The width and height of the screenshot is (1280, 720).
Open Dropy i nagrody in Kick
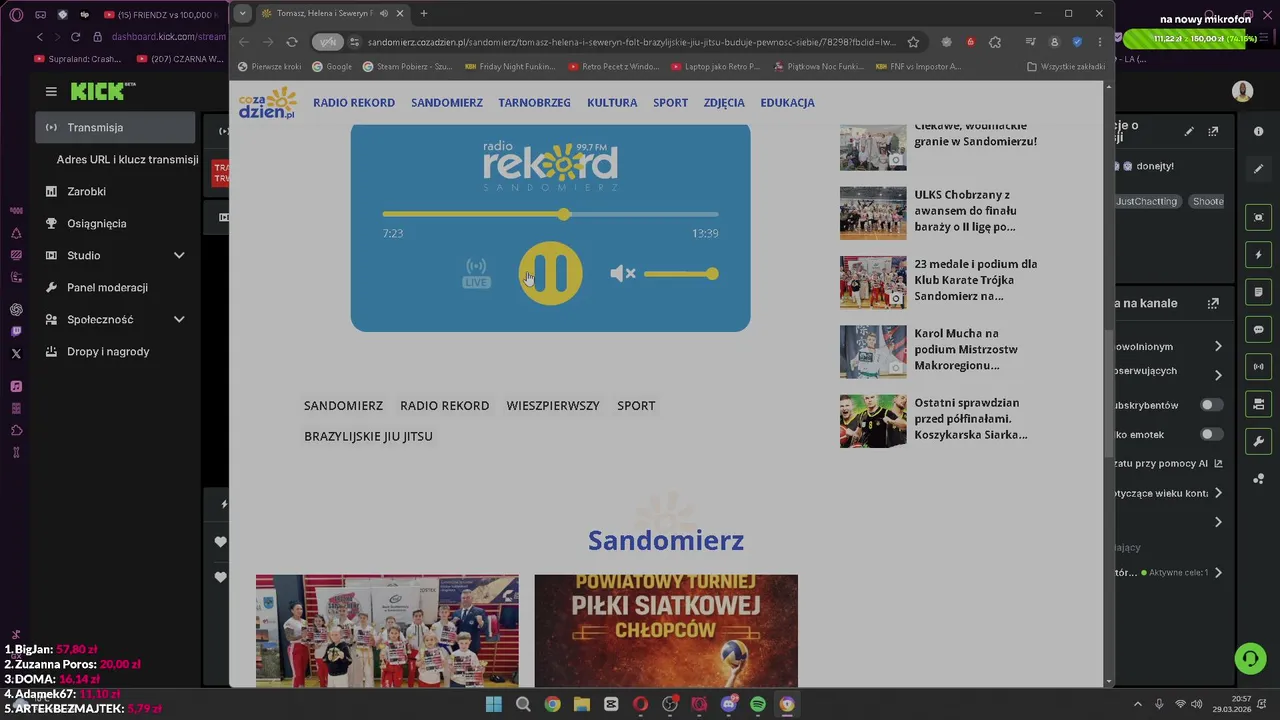(x=108, y=351)
